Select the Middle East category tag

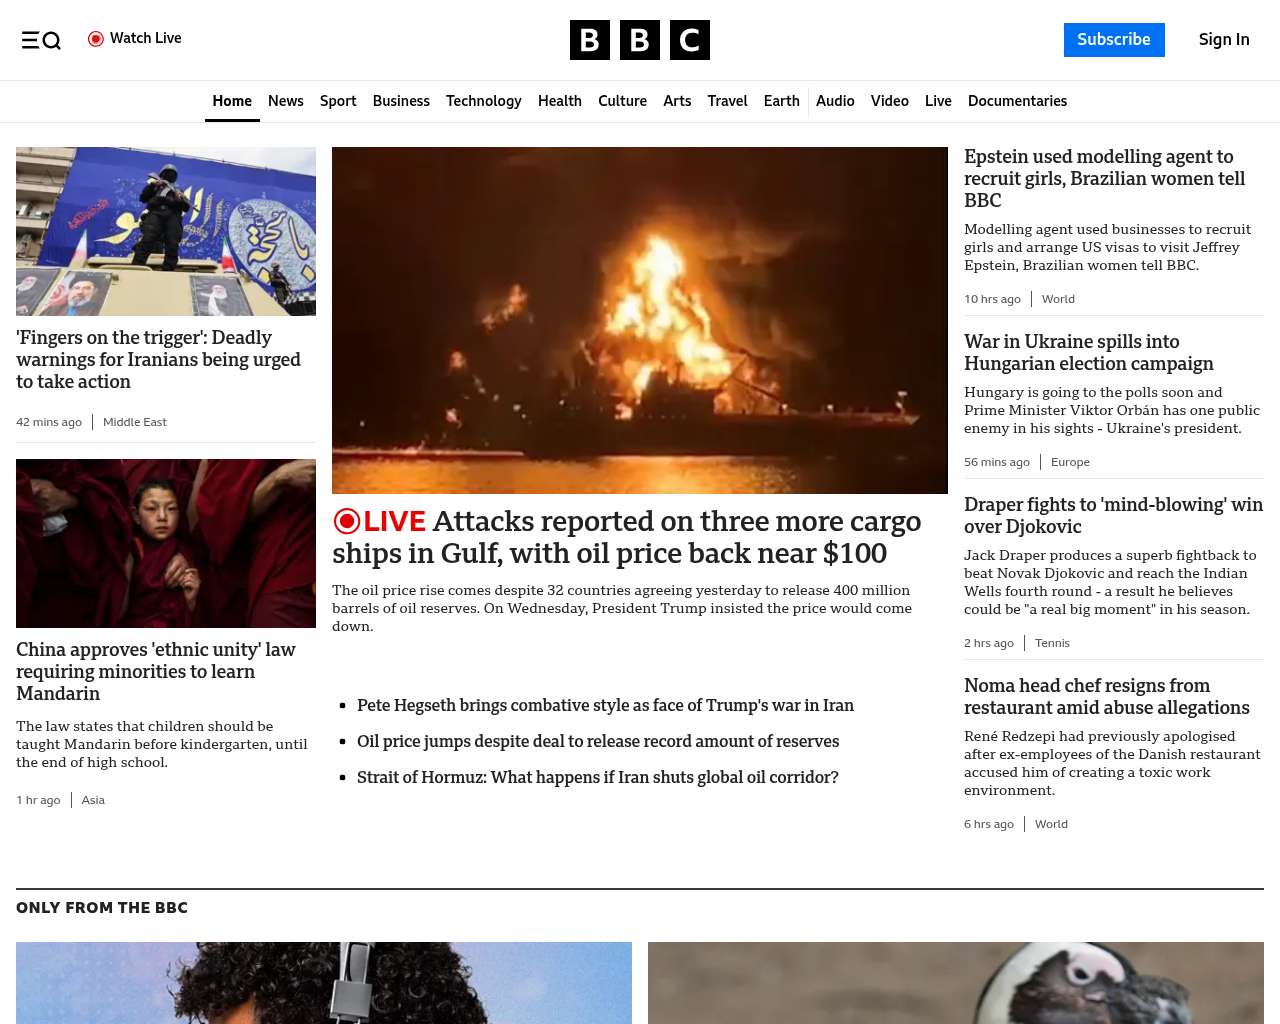pyautogui.click(x=135, y=422)
